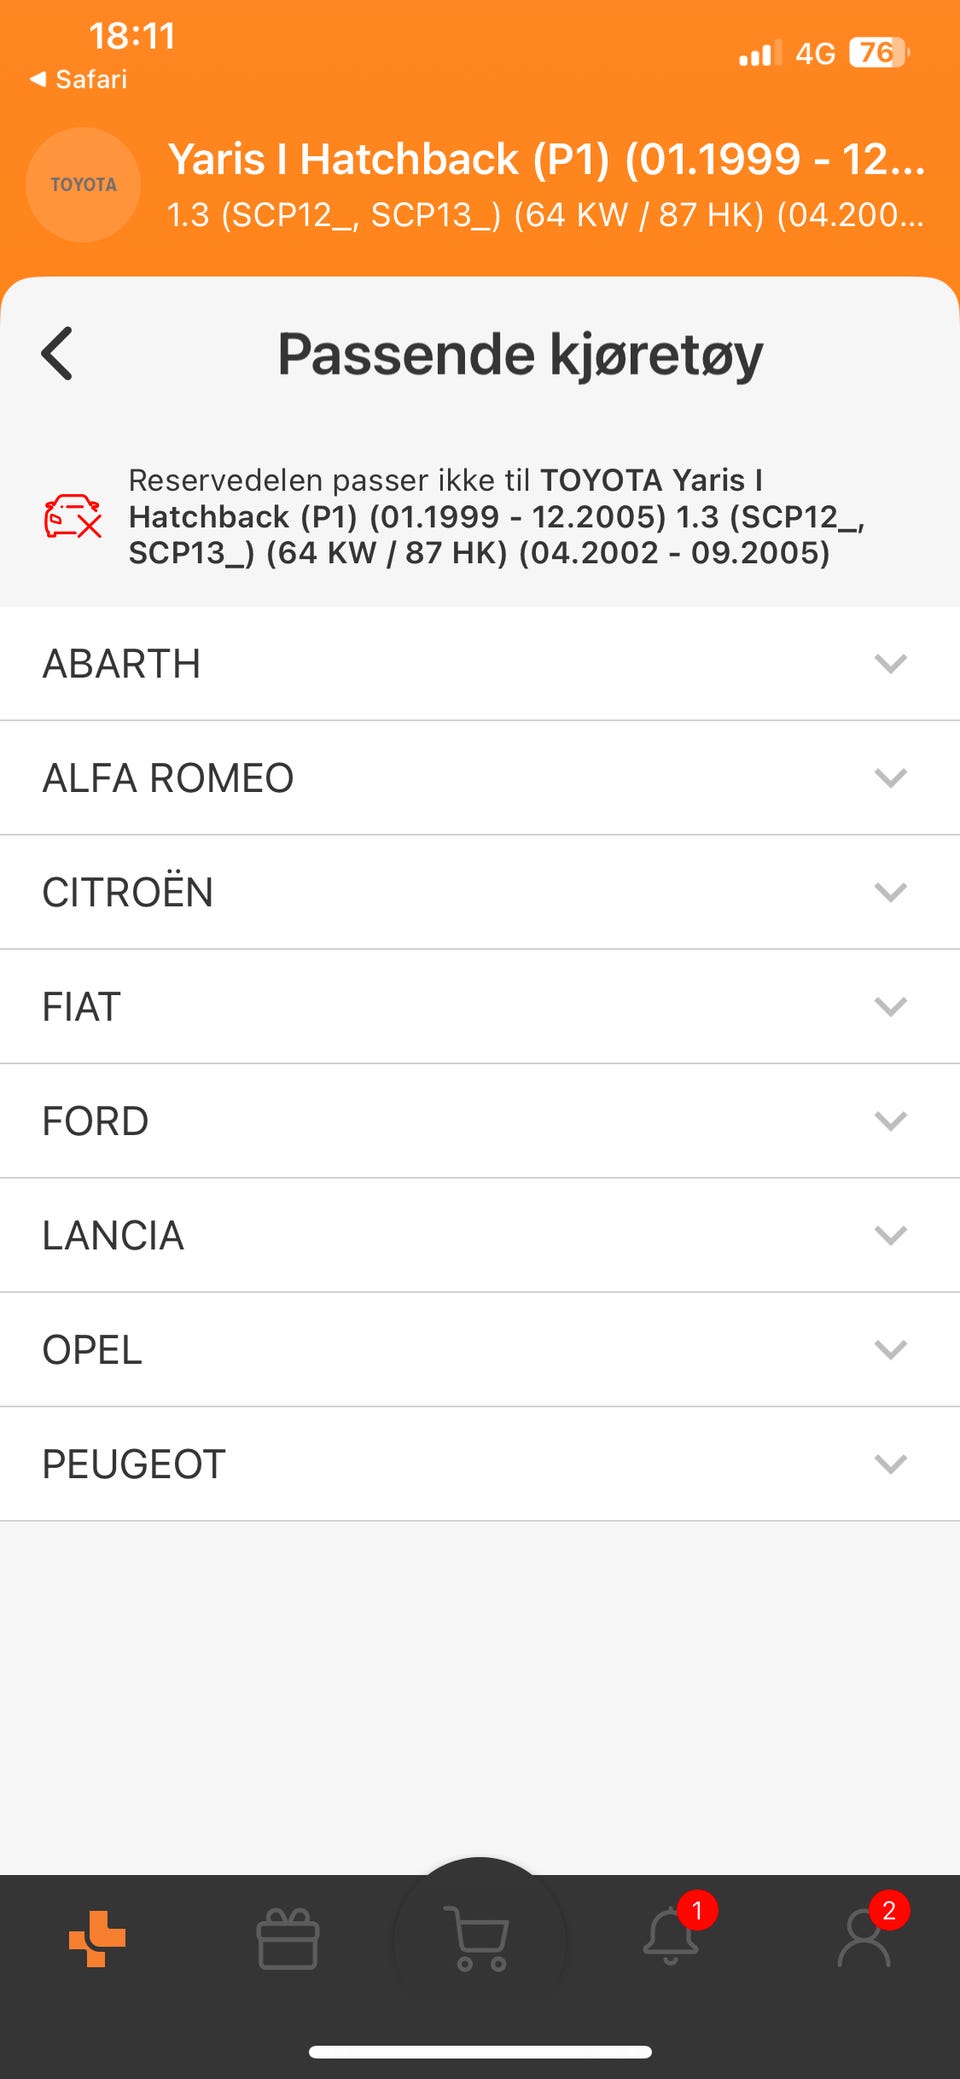Viewport: 960px width, 2079px height.
Task: Expand the CITROËN section
Action: click(x=889, y=892)
